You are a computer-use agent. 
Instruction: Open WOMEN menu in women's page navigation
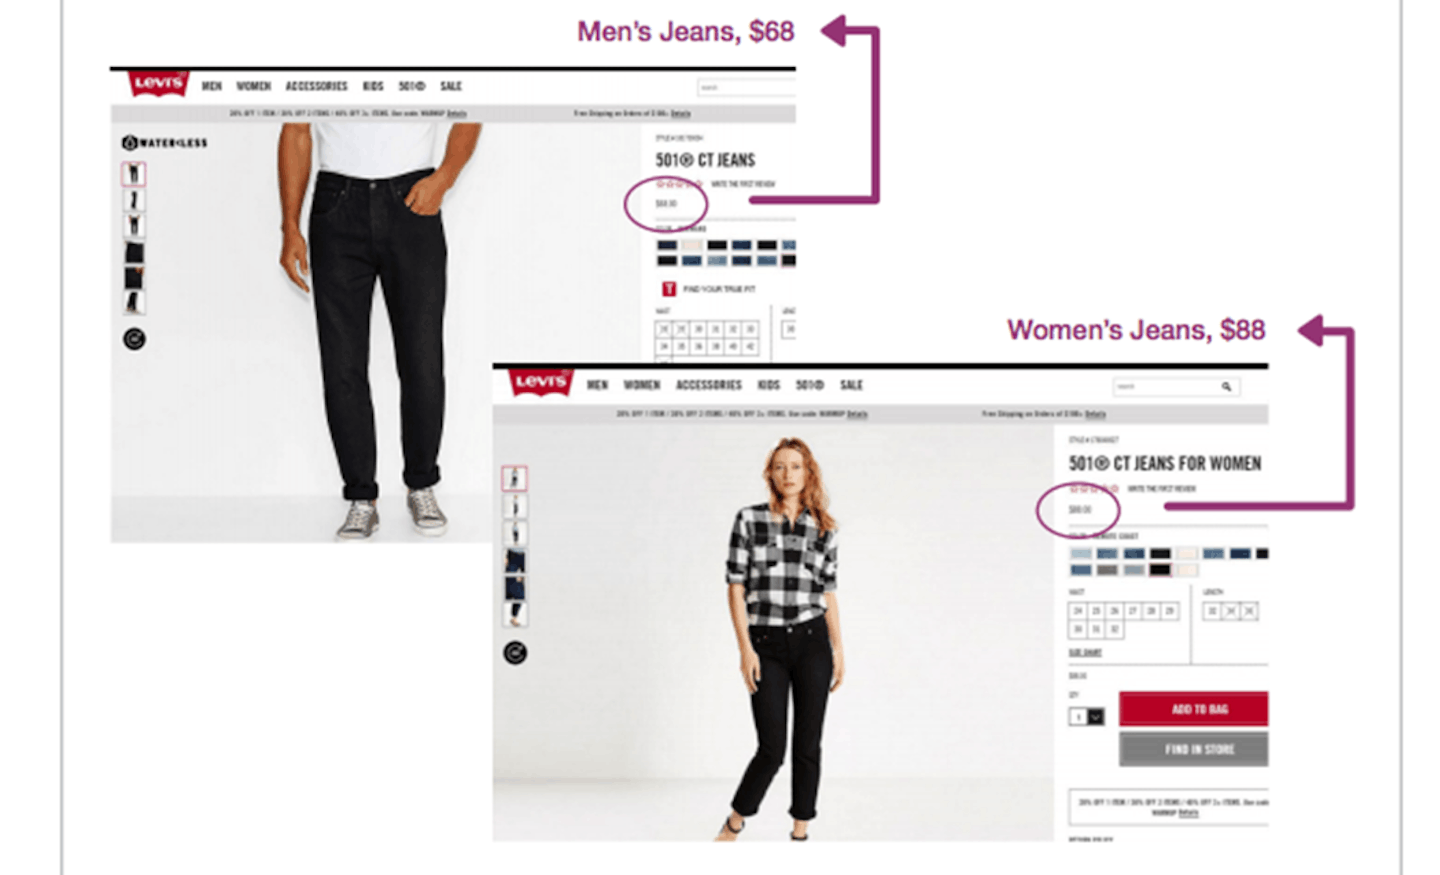[x=642, y=385]
